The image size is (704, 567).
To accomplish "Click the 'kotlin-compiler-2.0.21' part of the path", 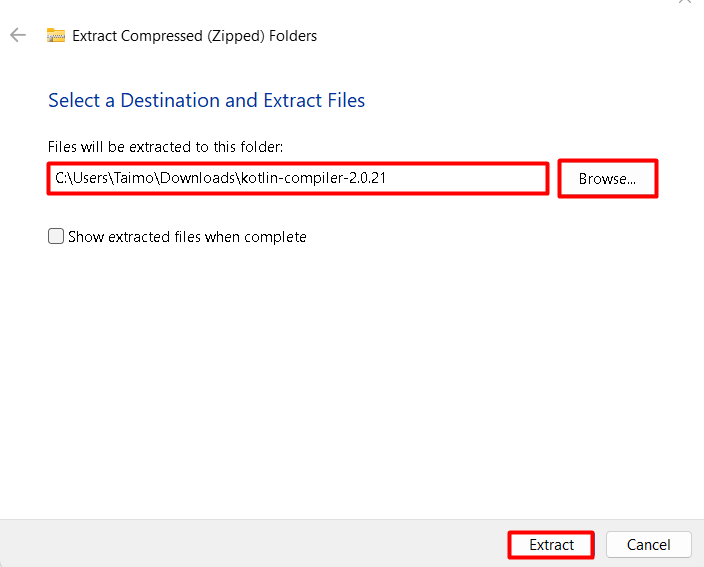I will [313, 178].
